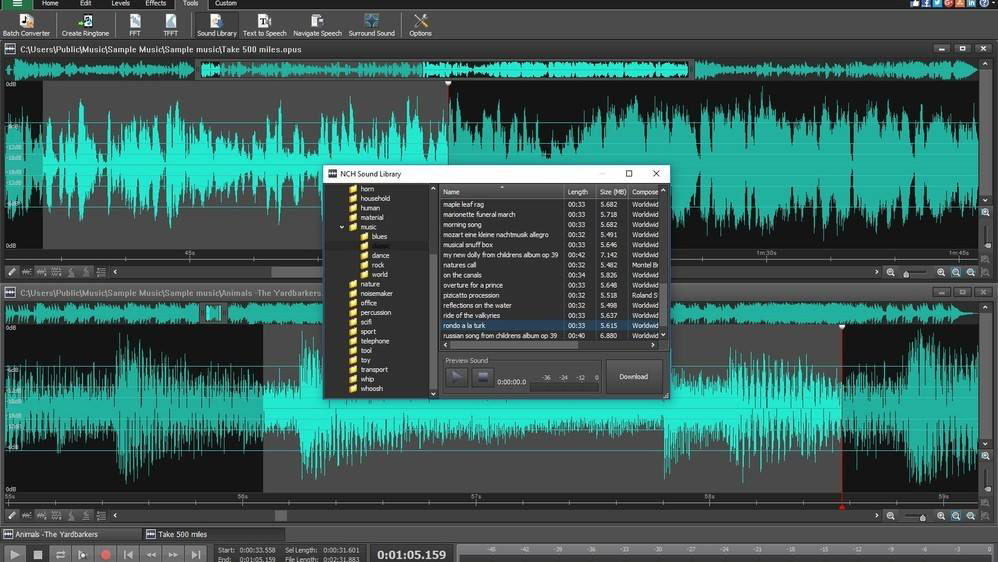Switch to the Effects ribbon tab

pos(155,4)
